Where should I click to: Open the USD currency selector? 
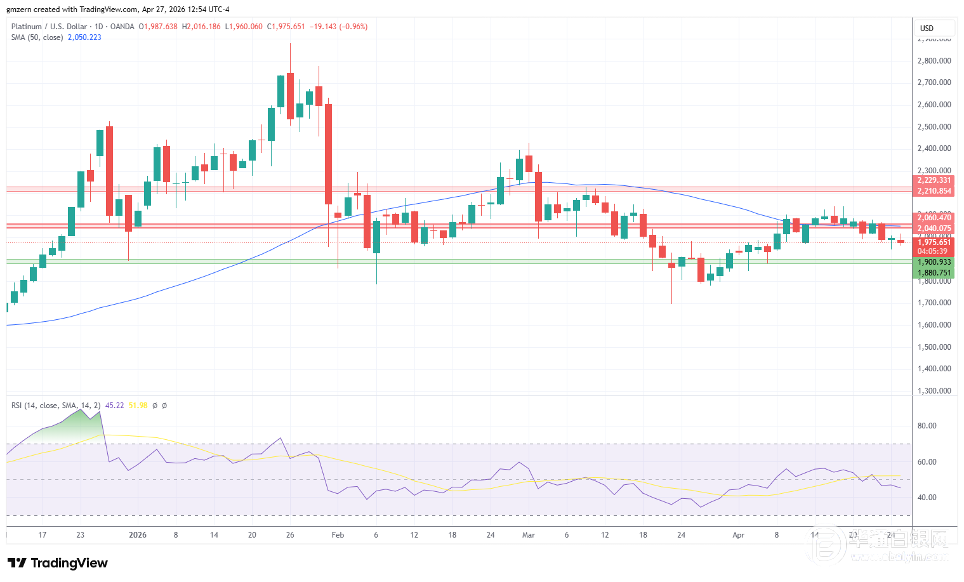(x=926, y=27)
